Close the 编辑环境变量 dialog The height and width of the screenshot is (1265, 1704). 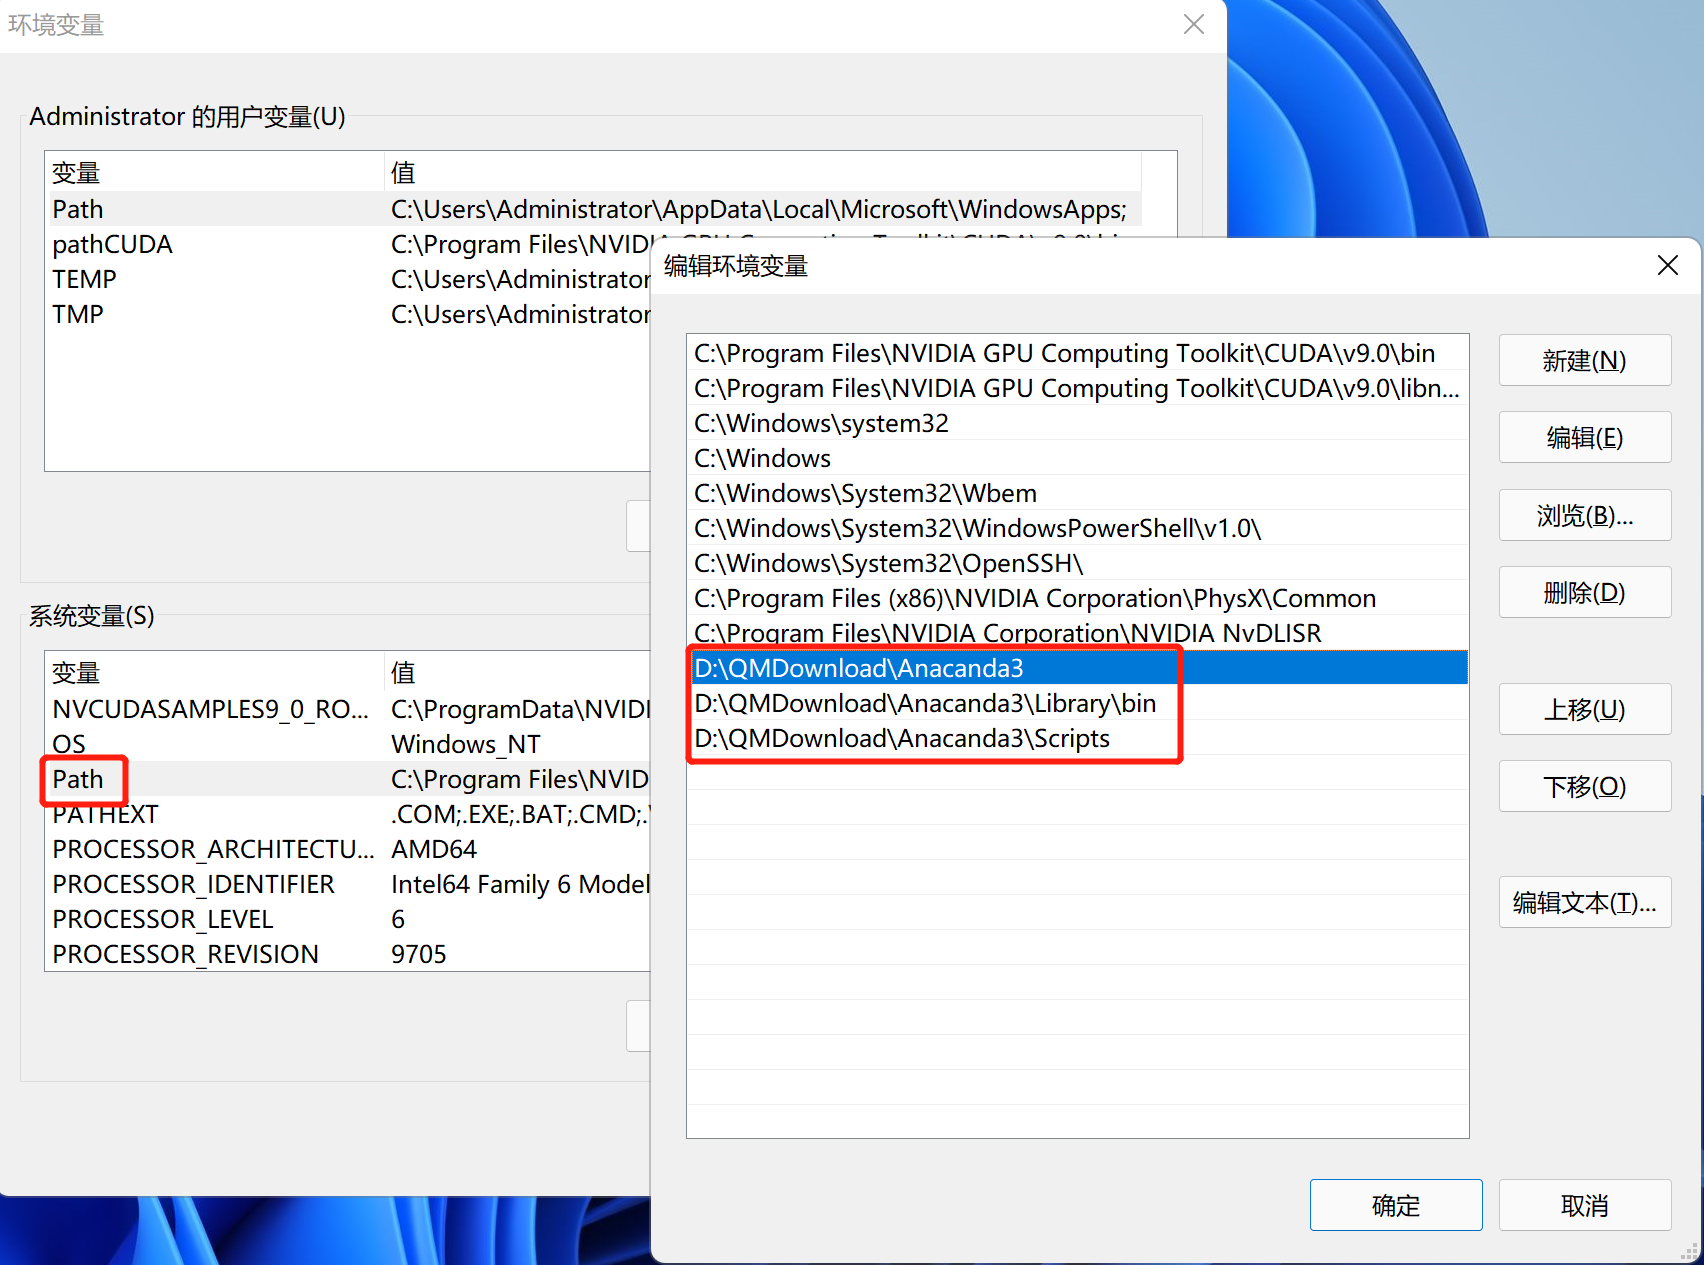click(1667, 265)
